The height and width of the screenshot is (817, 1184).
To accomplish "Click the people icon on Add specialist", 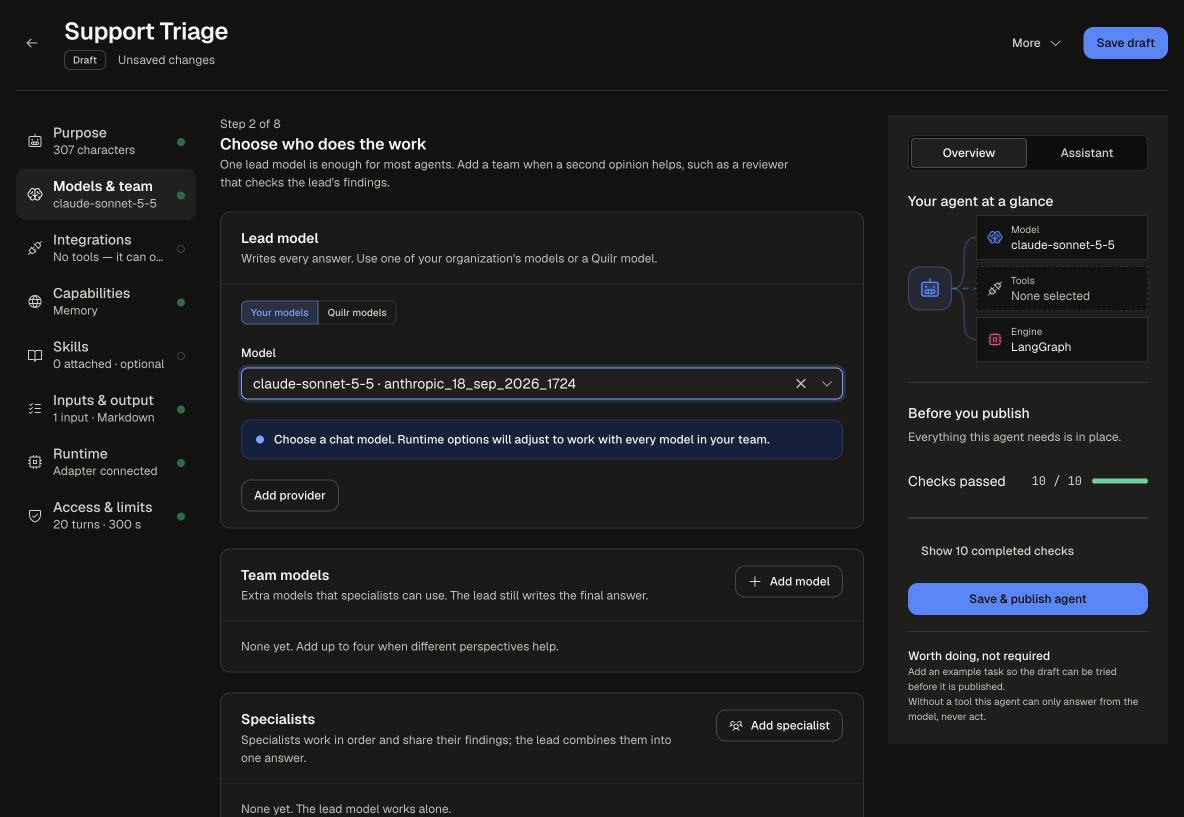I will click(x=735, y=726).
